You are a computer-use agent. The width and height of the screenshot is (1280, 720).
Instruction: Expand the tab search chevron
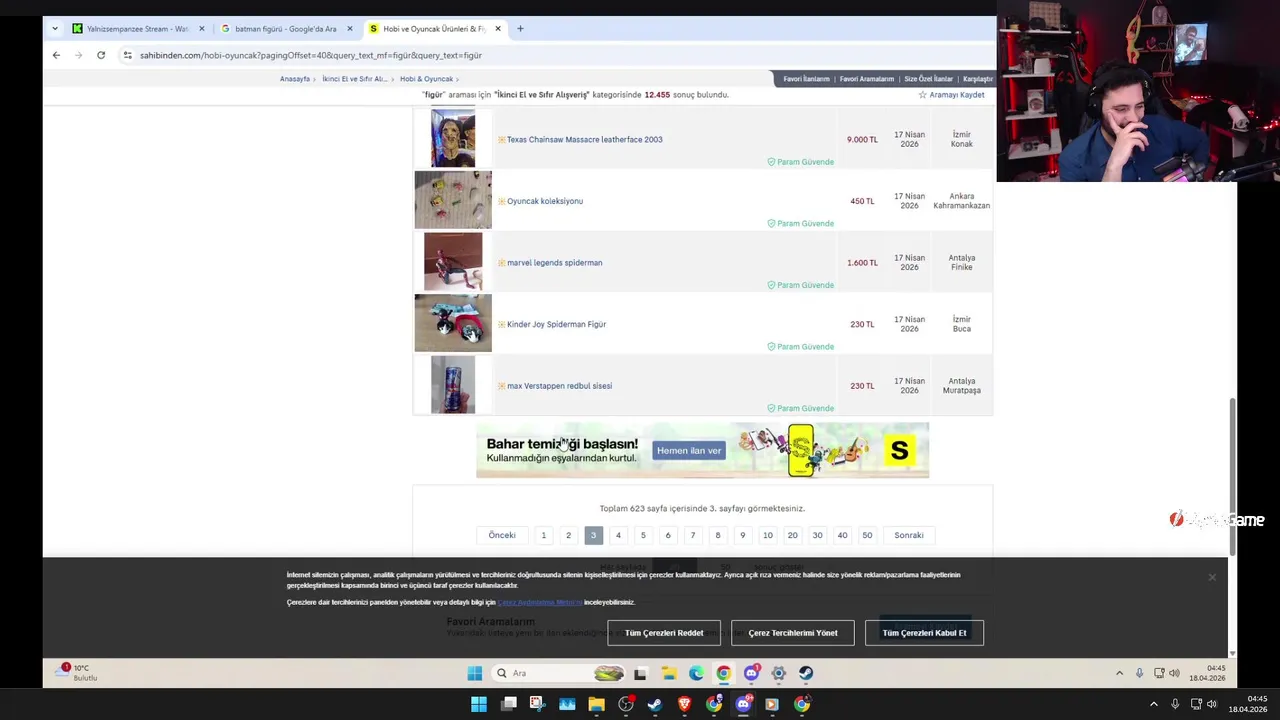pyautogui.click(x=55, y=29)
